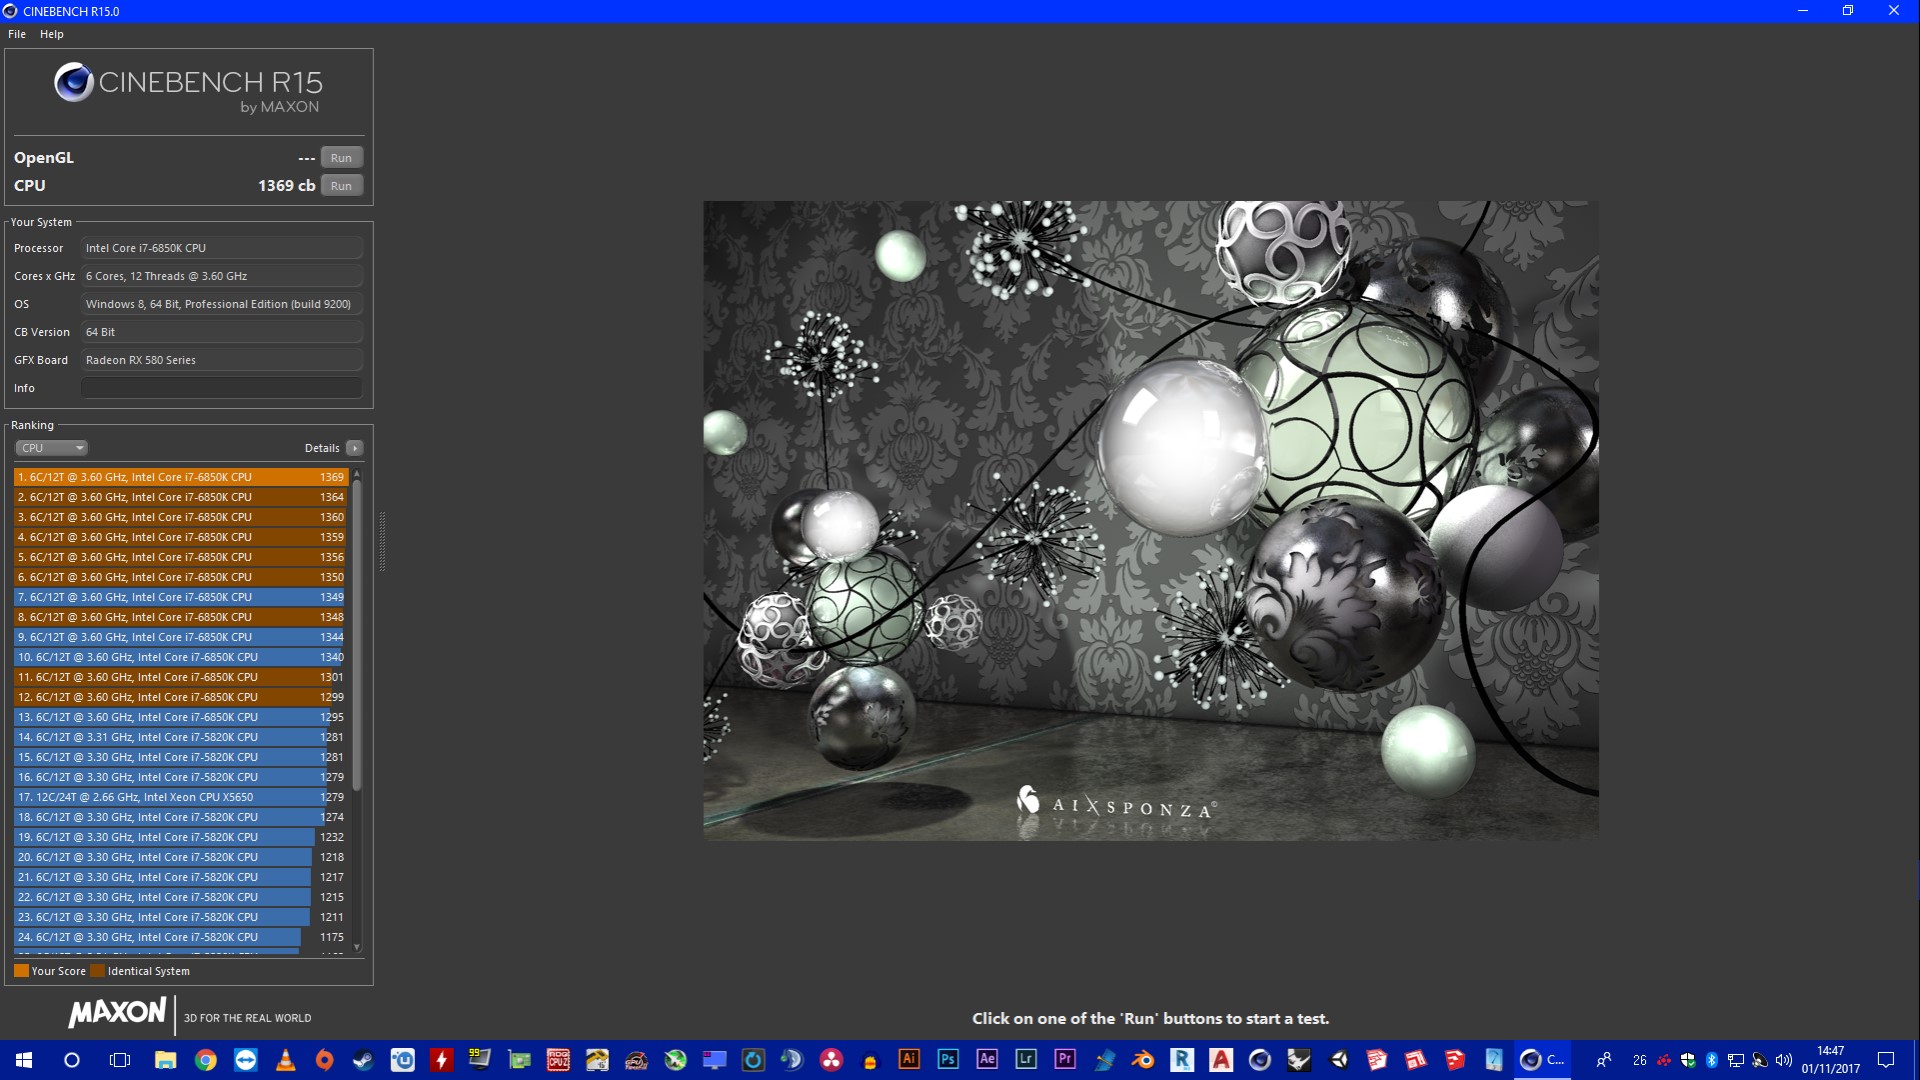Launch Unity from the taskbar
Viewport: 1920px width, 1080px height.
(1338, 1060)
